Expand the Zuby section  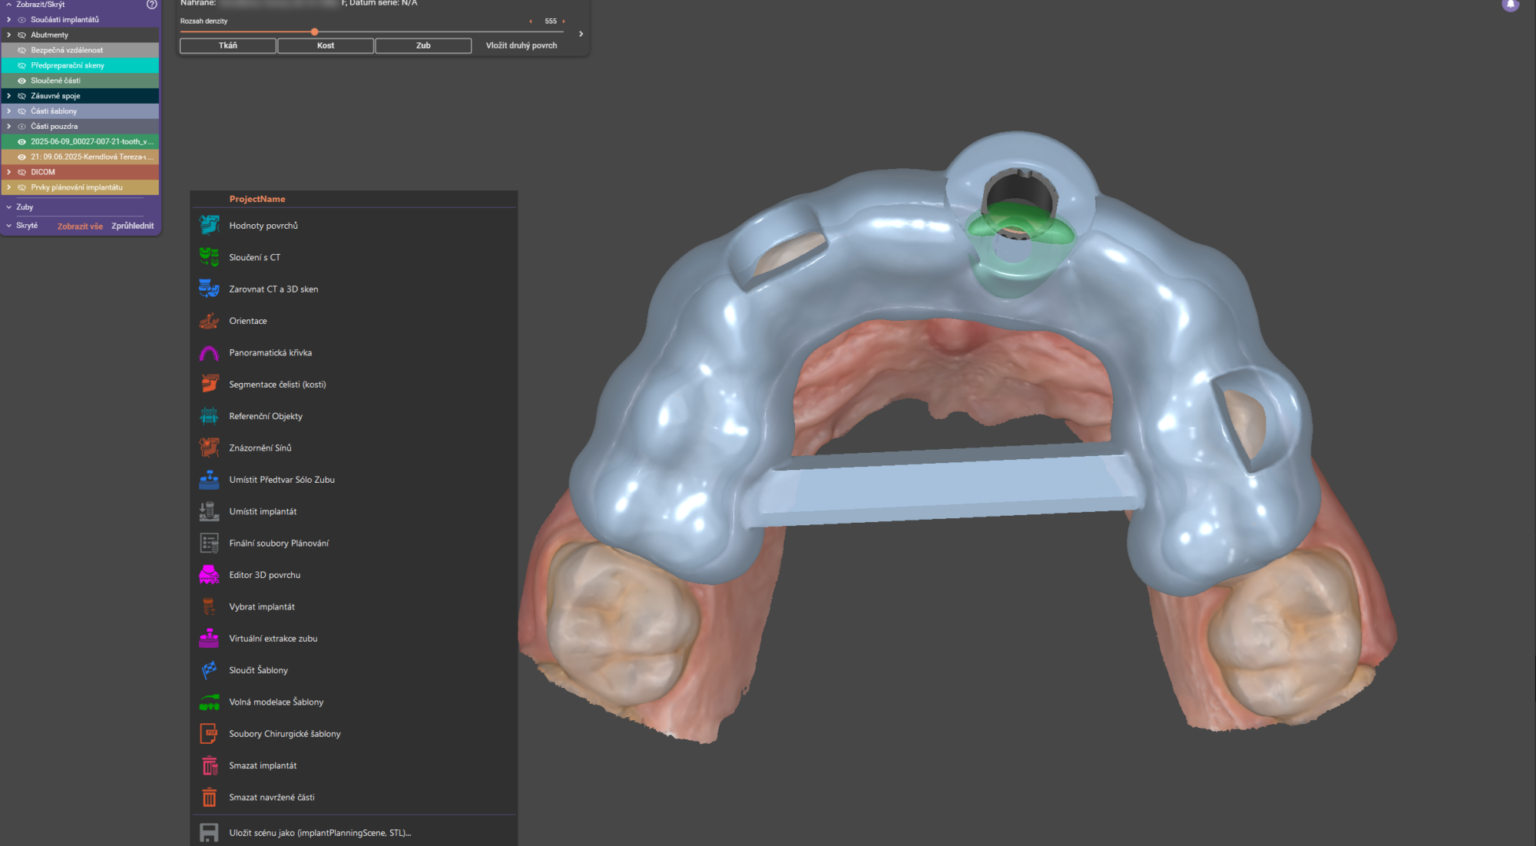coord(9,207)
